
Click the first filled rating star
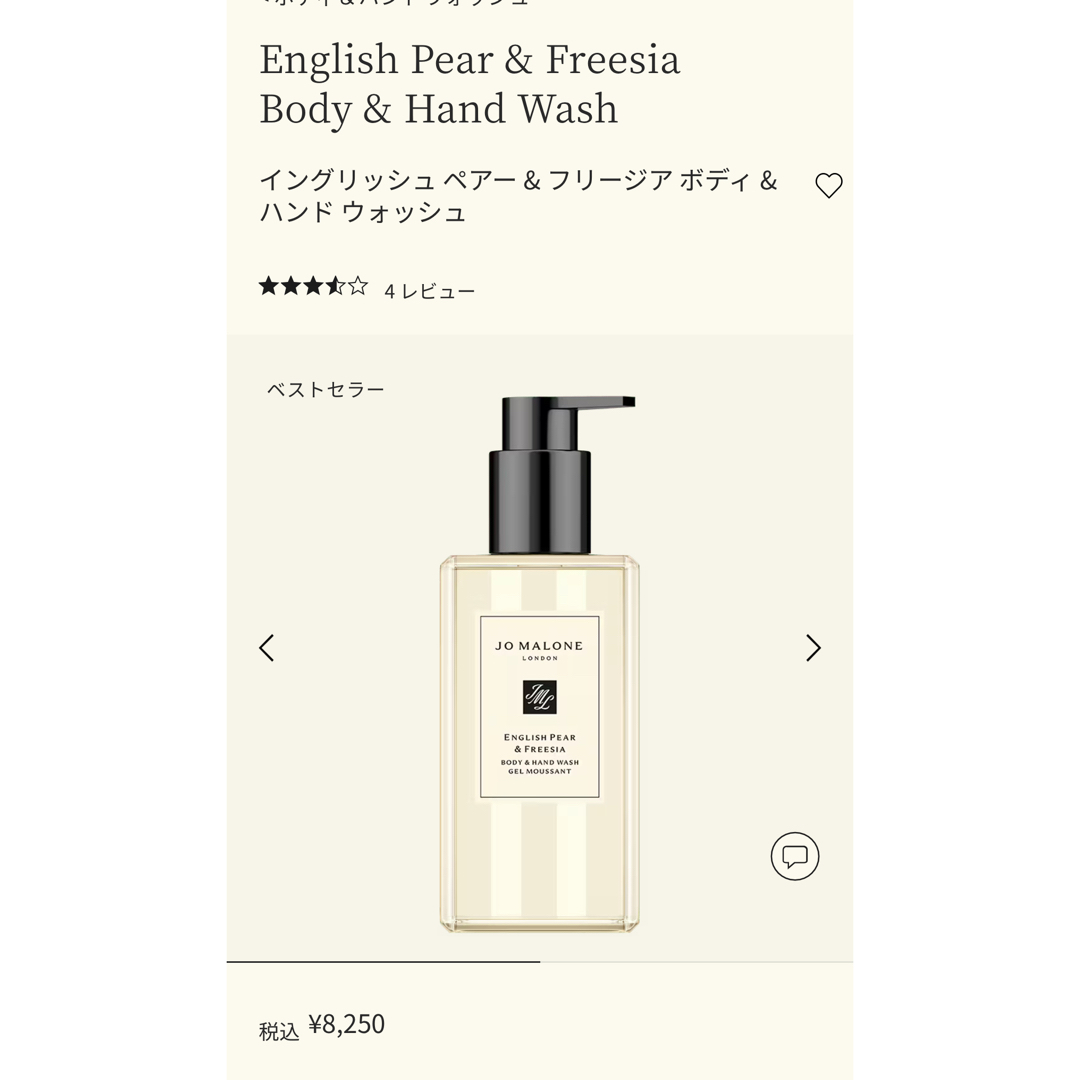[268, 286]
